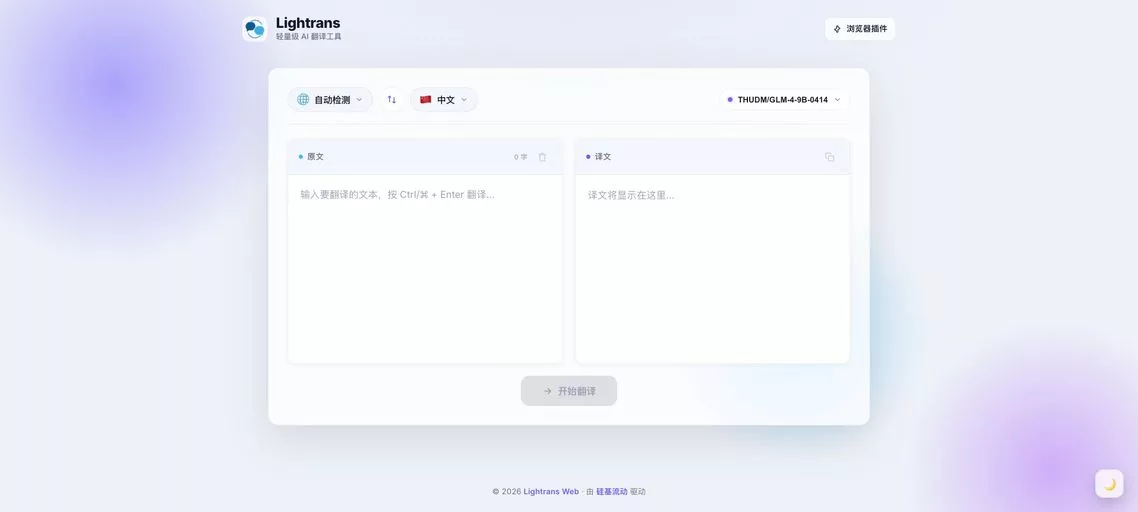This screenshot has height=512, width=1138.
Task: Open the Lightrans Web footer link
Action: click(x=552, y=492)
